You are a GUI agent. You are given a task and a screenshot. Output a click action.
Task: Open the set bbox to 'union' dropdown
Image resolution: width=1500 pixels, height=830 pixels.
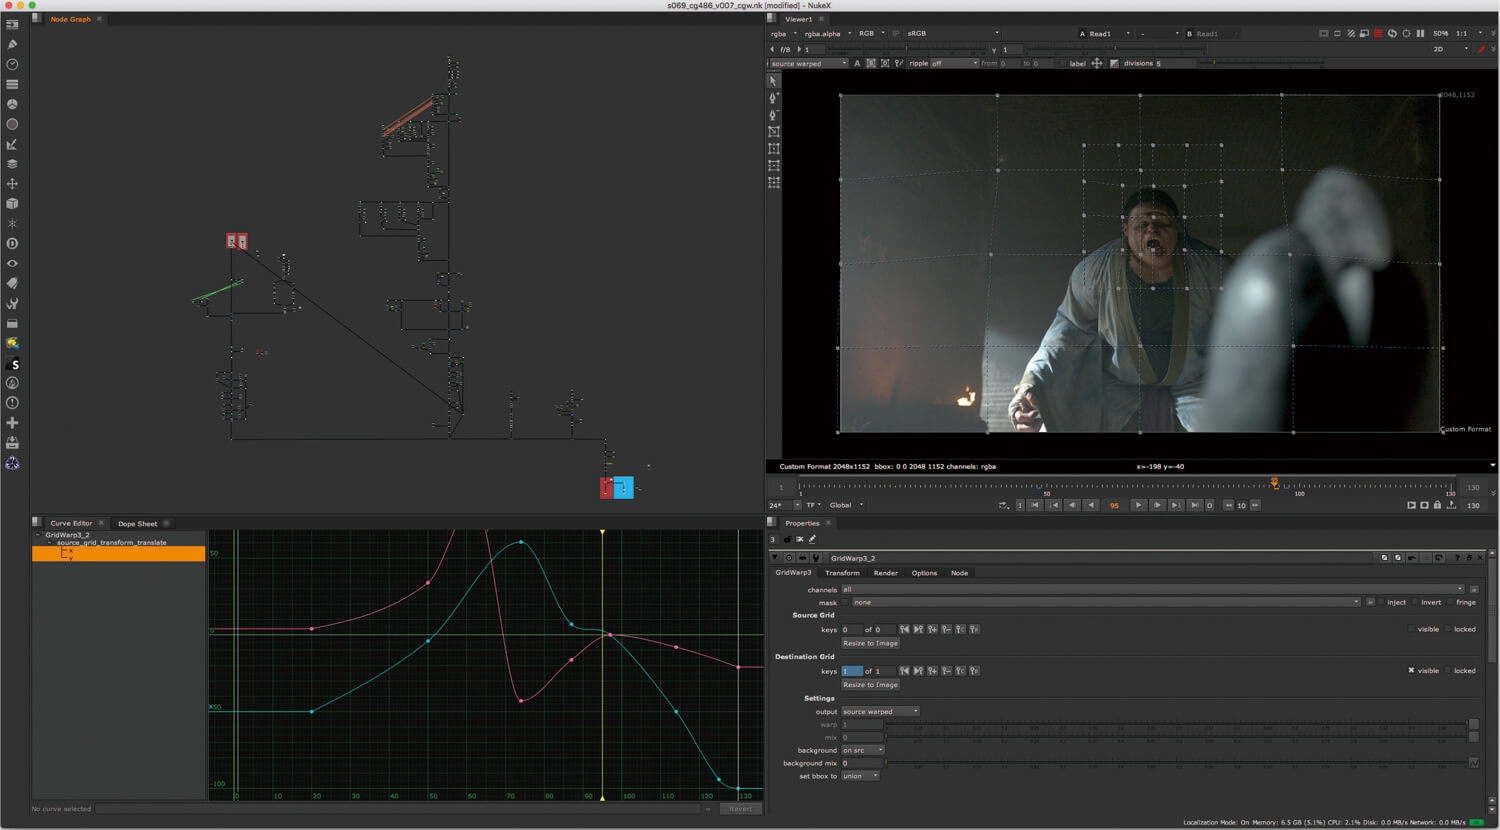pos(860,776)
